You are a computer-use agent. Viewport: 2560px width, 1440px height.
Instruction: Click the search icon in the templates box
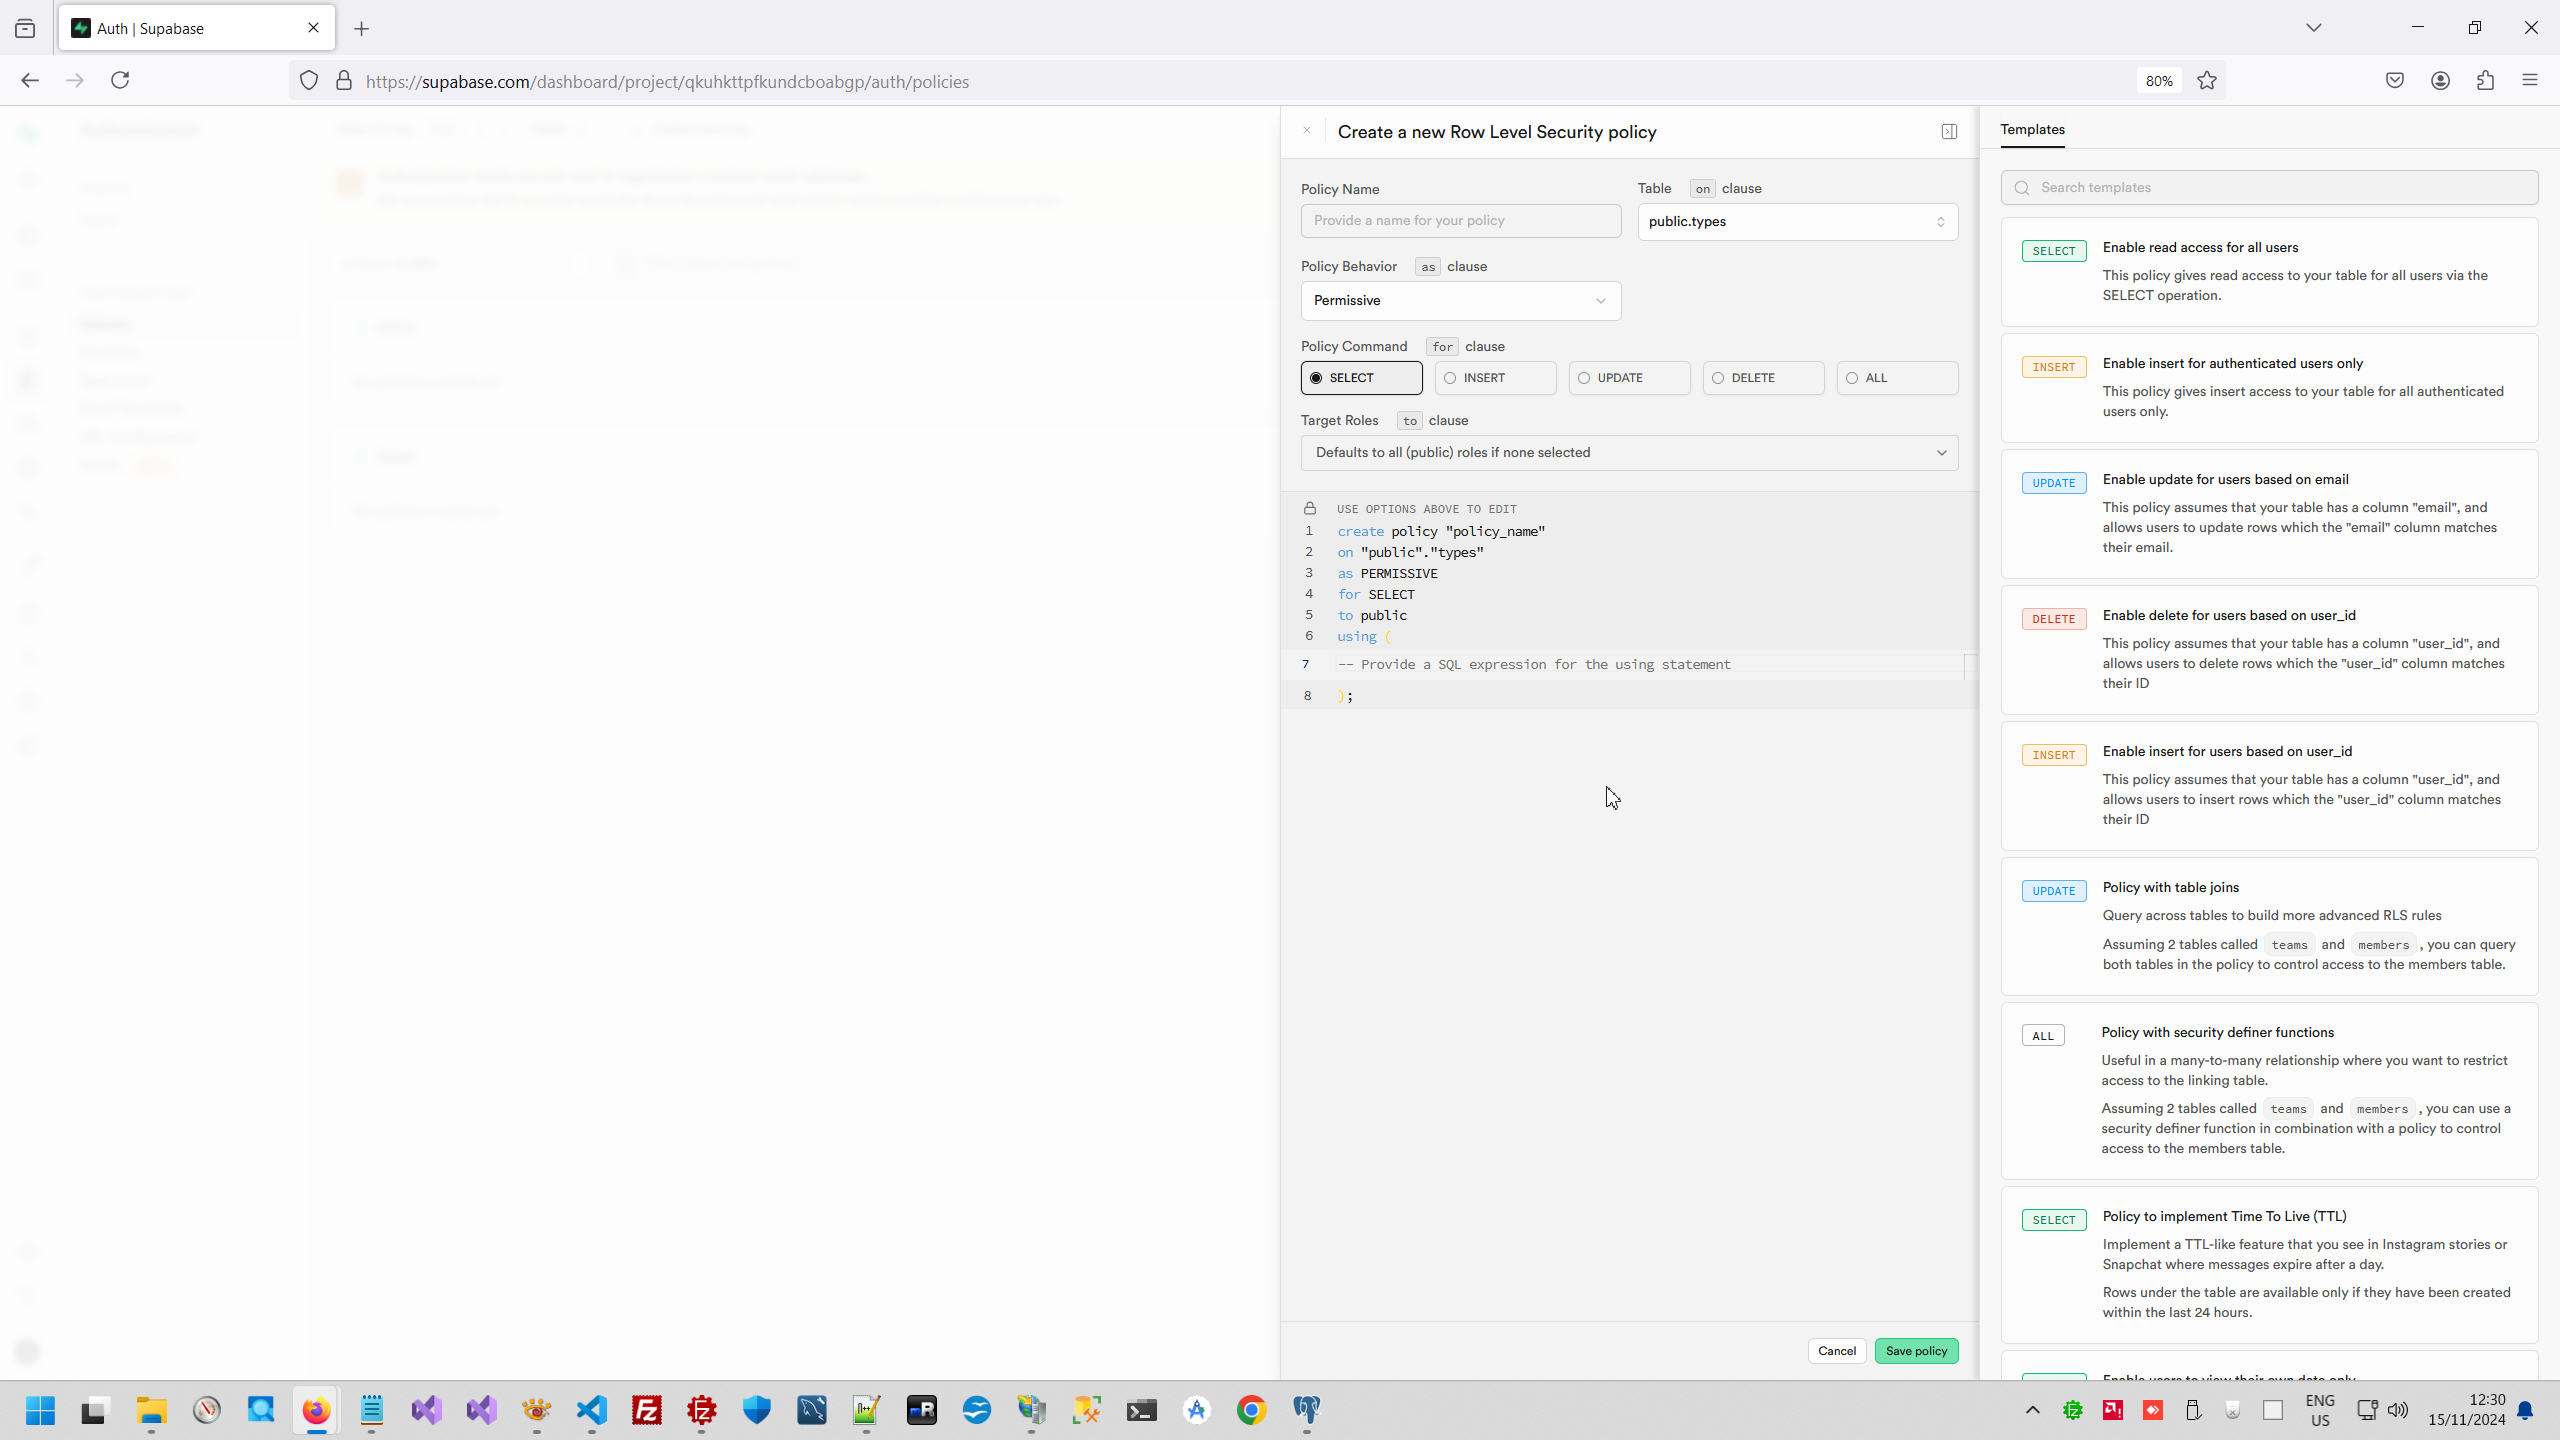[2022, 188]
